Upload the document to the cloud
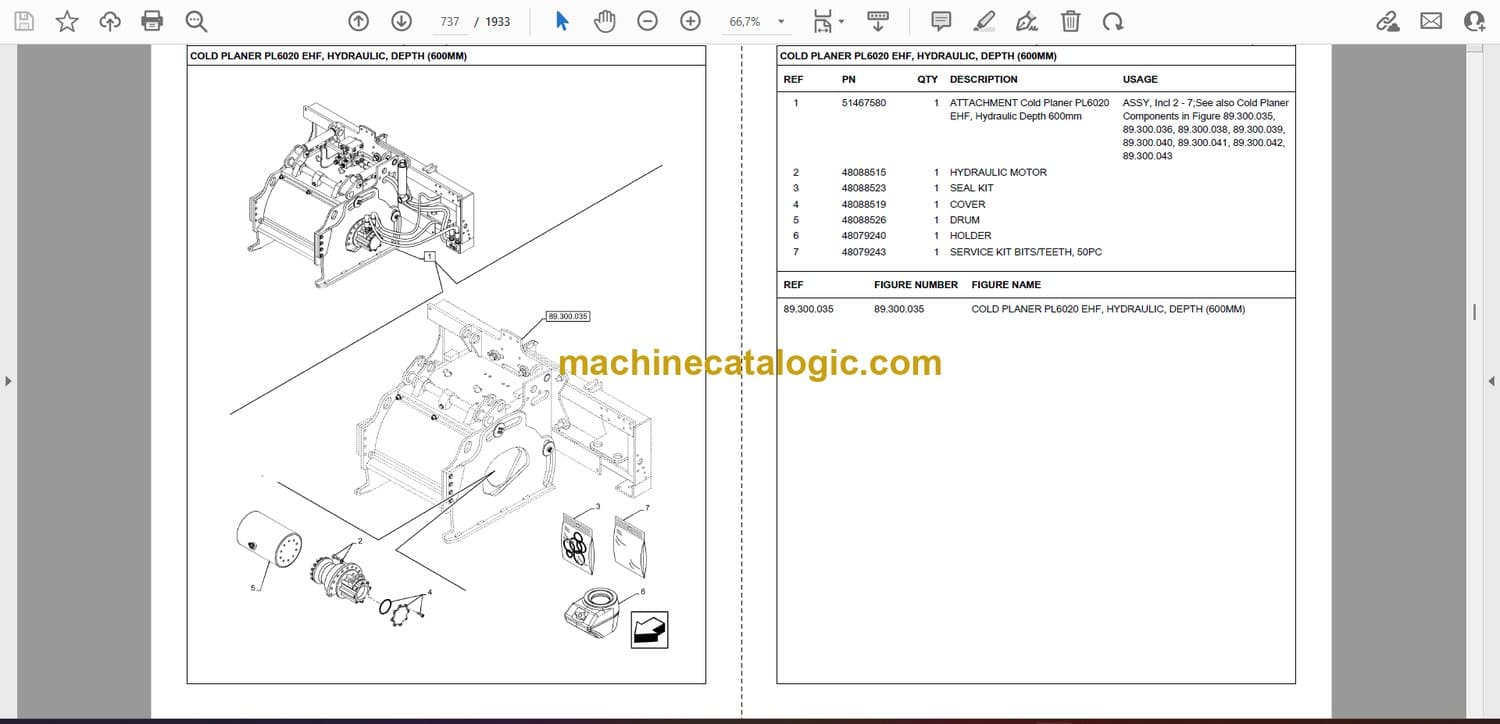1500x724 pixels. (110, 21)
